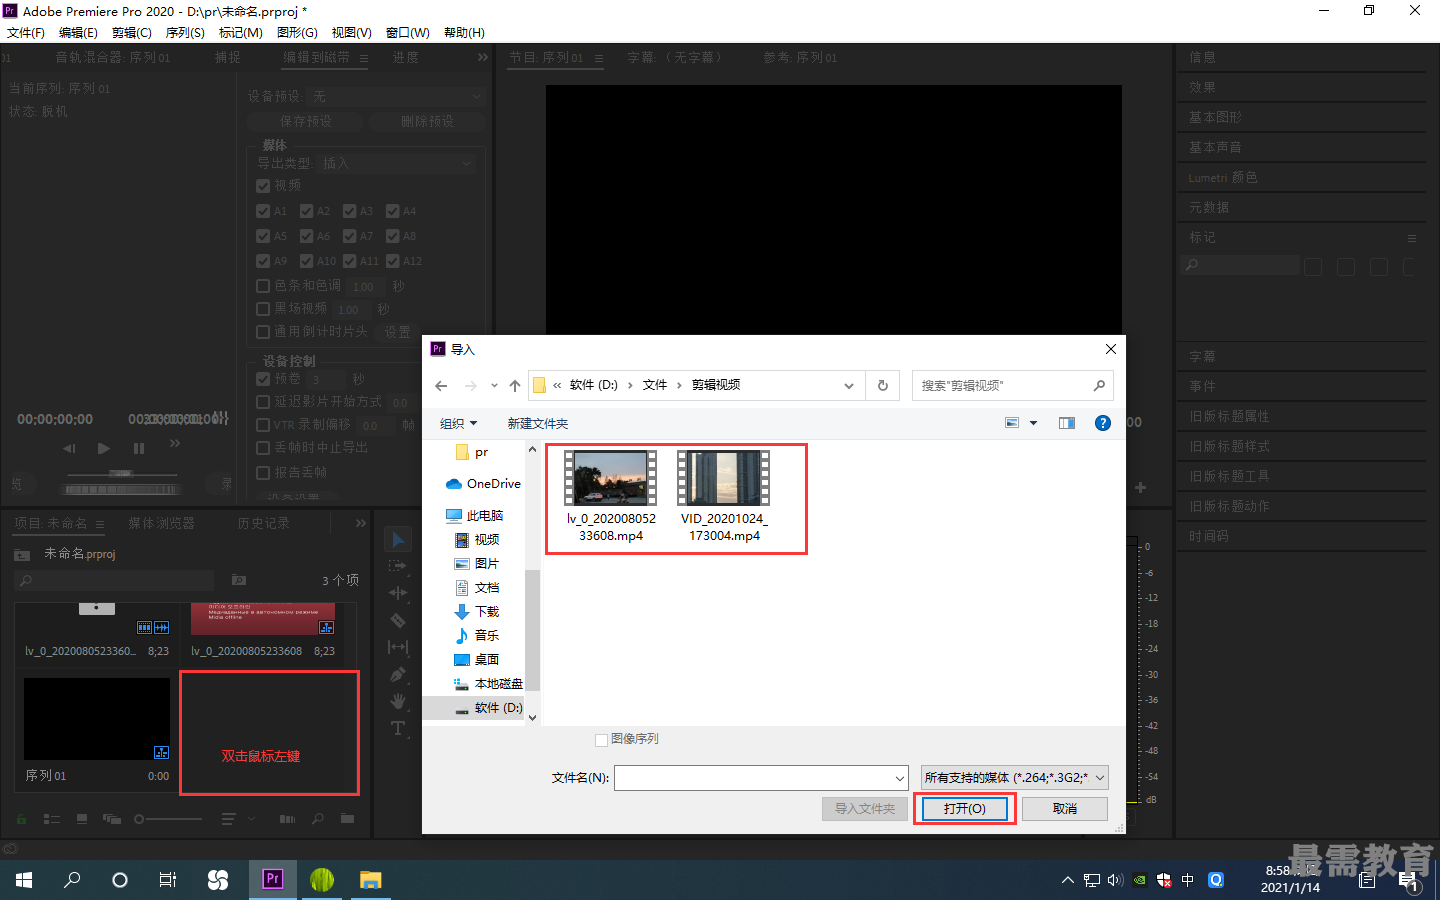Go back in the import dialog

pyautogui.click(x=441, y=385)
